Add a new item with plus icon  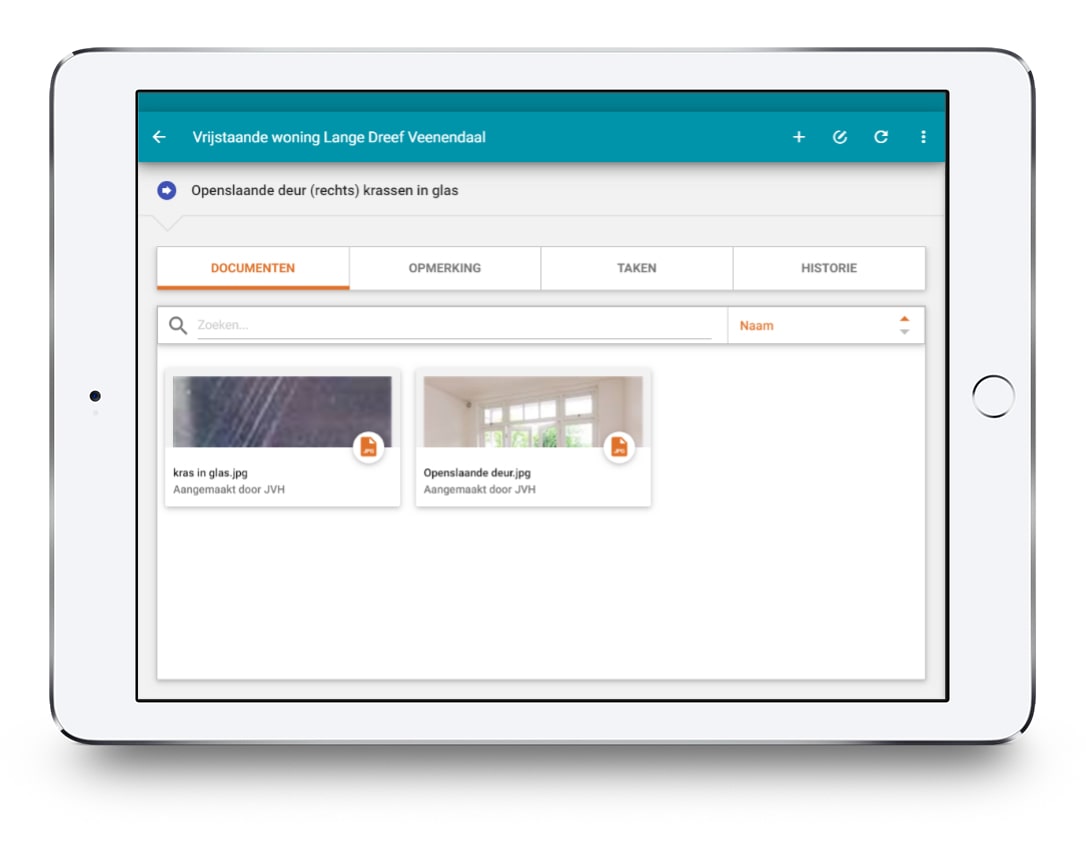click(x=799, y=137)
